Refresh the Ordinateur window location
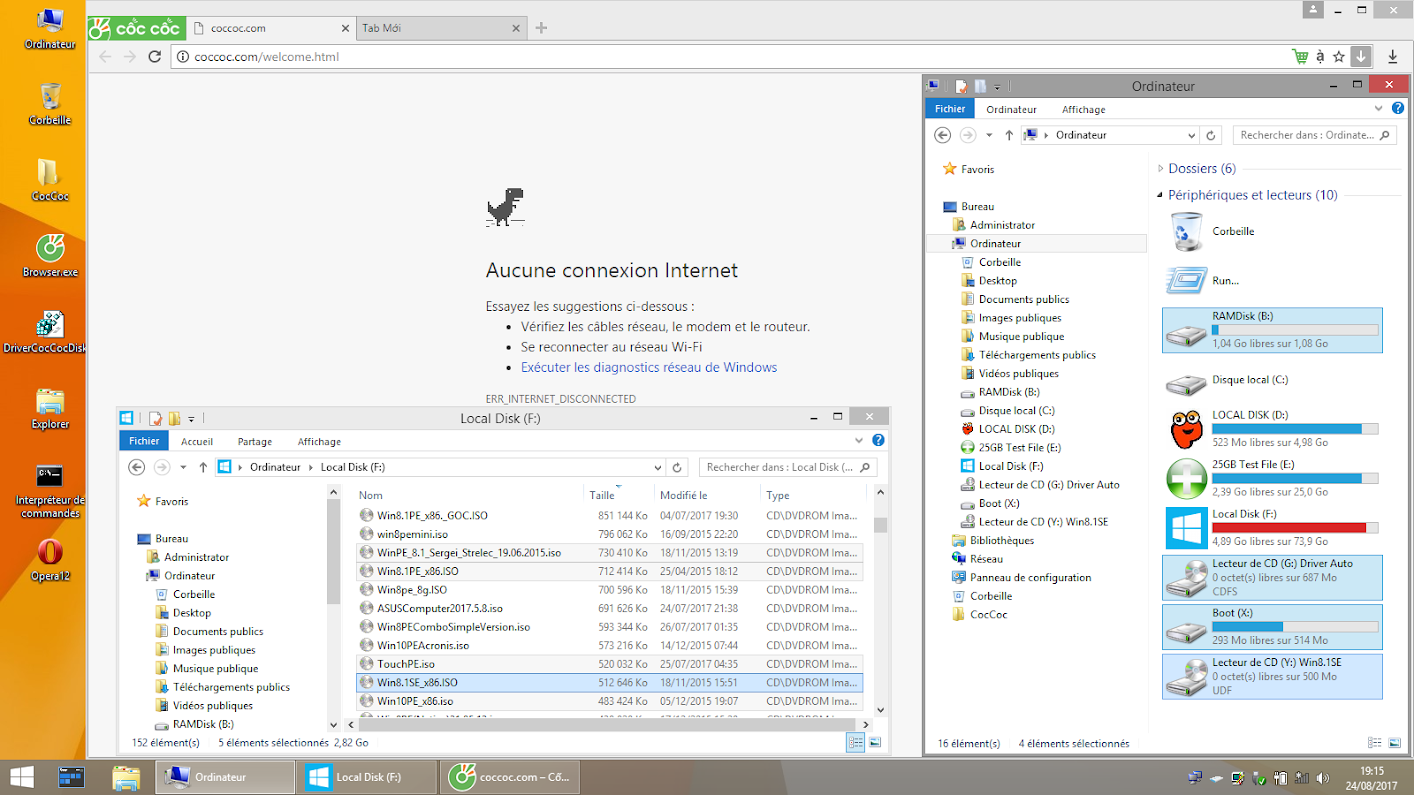 [x=1211, y=135]
